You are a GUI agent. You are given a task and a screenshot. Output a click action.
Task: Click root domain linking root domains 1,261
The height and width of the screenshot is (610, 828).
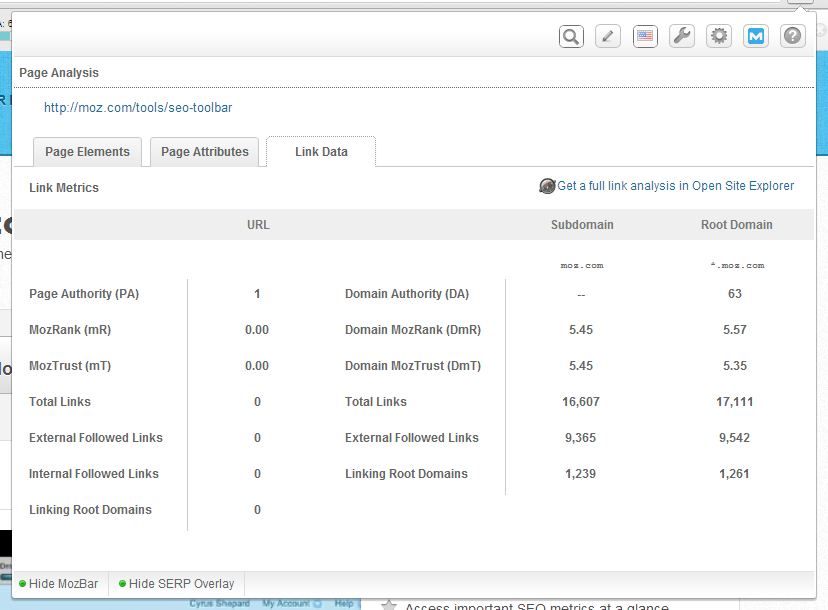pos(734,474)
